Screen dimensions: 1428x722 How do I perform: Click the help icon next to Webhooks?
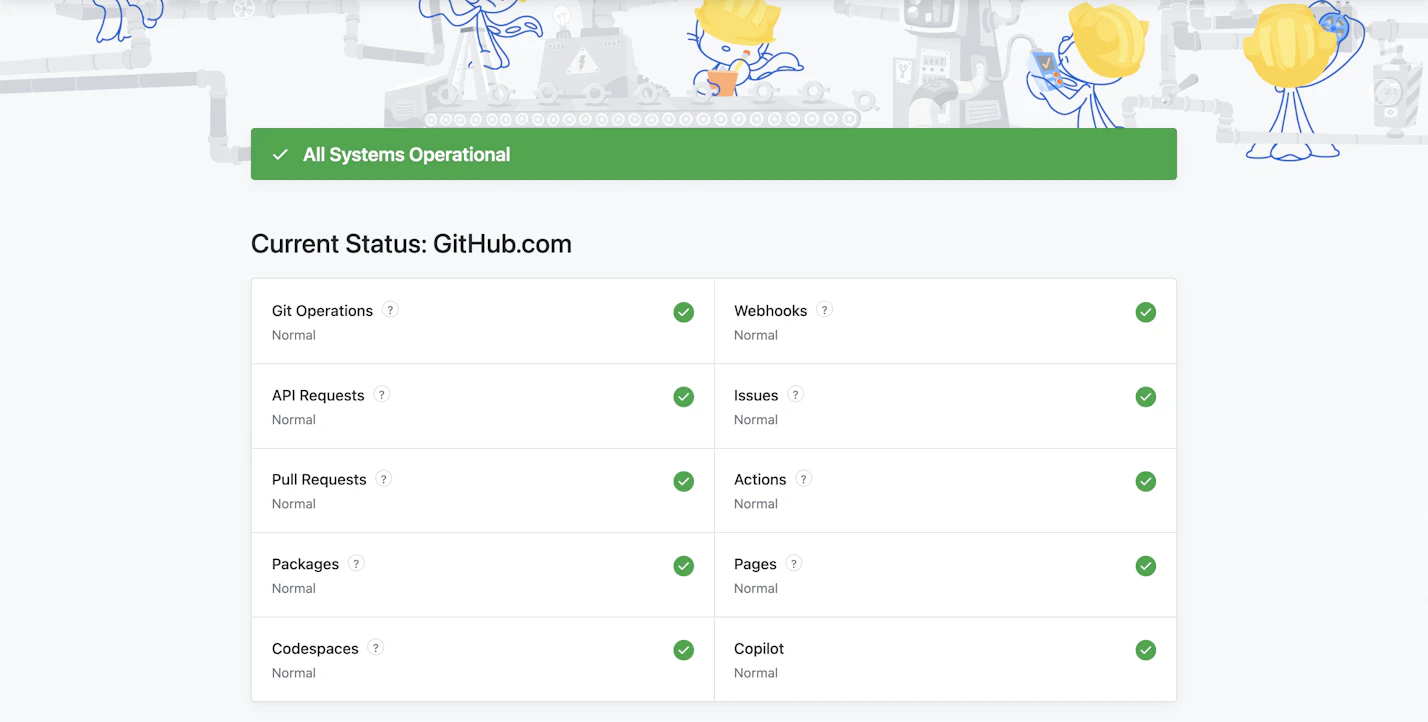pos(825,310)
